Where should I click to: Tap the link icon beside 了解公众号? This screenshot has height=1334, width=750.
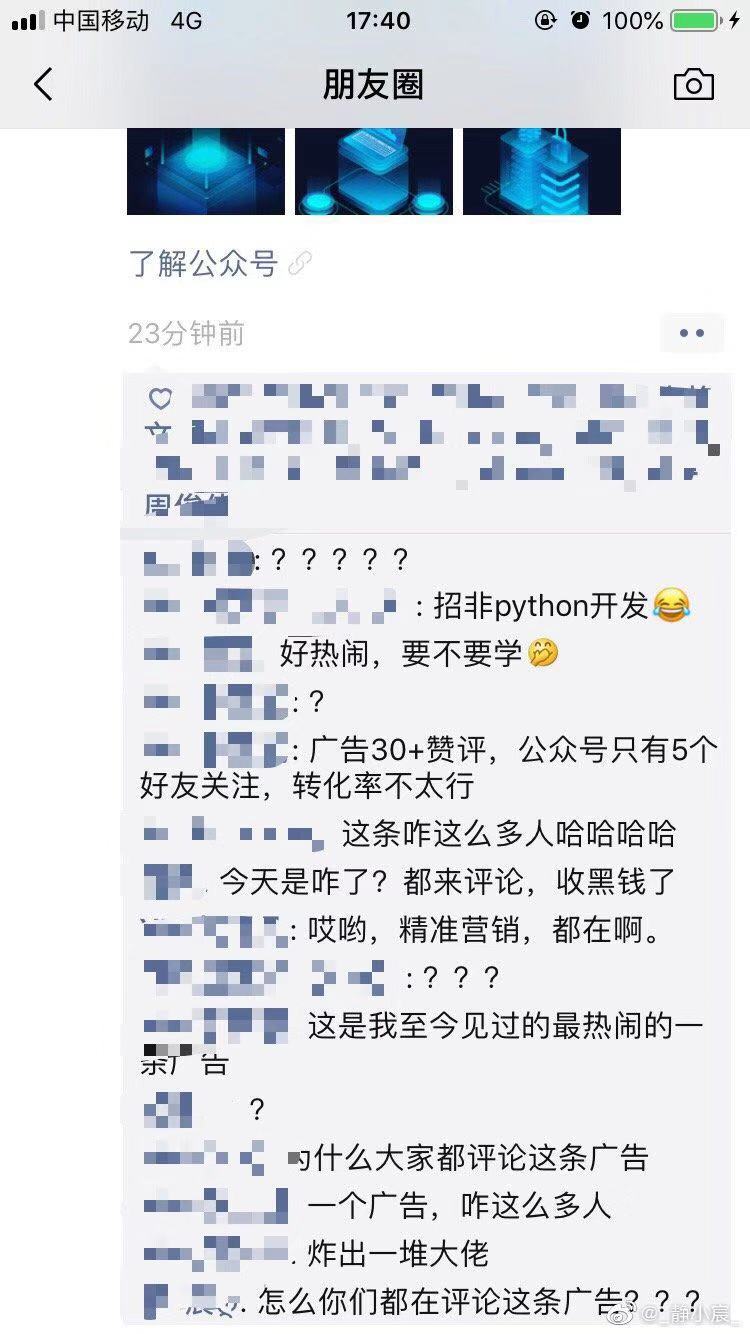299,264
